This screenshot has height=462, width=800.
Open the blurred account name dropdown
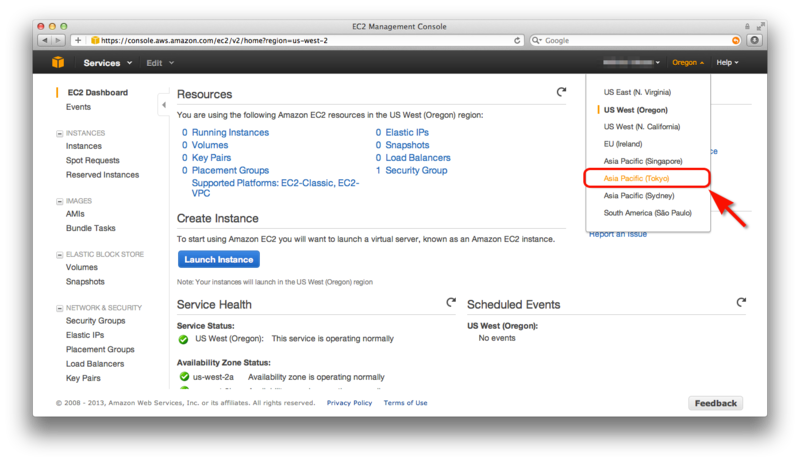point(631,62)
